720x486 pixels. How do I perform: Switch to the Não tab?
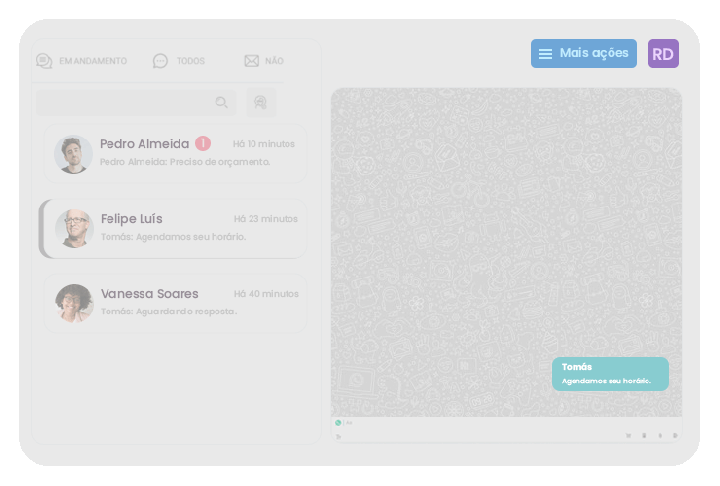[264, 61]
